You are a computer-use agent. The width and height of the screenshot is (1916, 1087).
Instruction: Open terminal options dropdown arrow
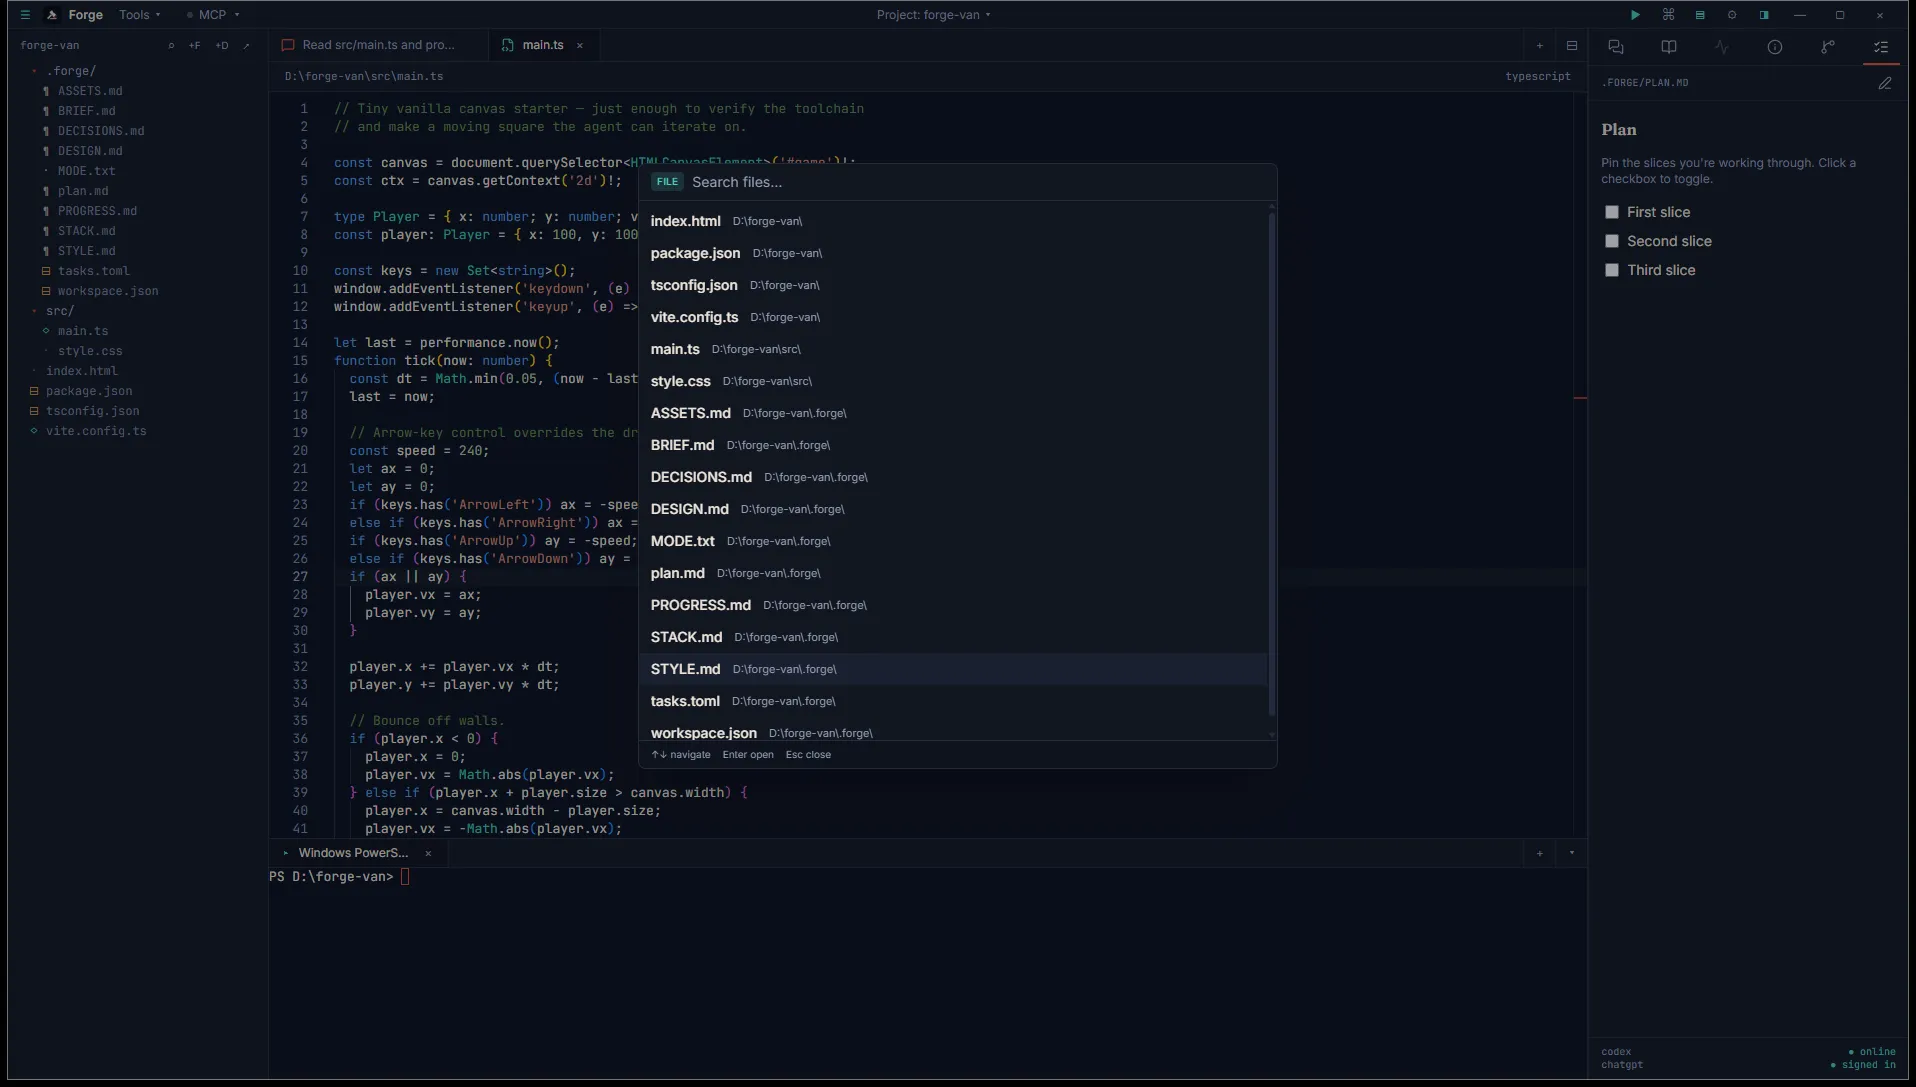(1572, 853)
